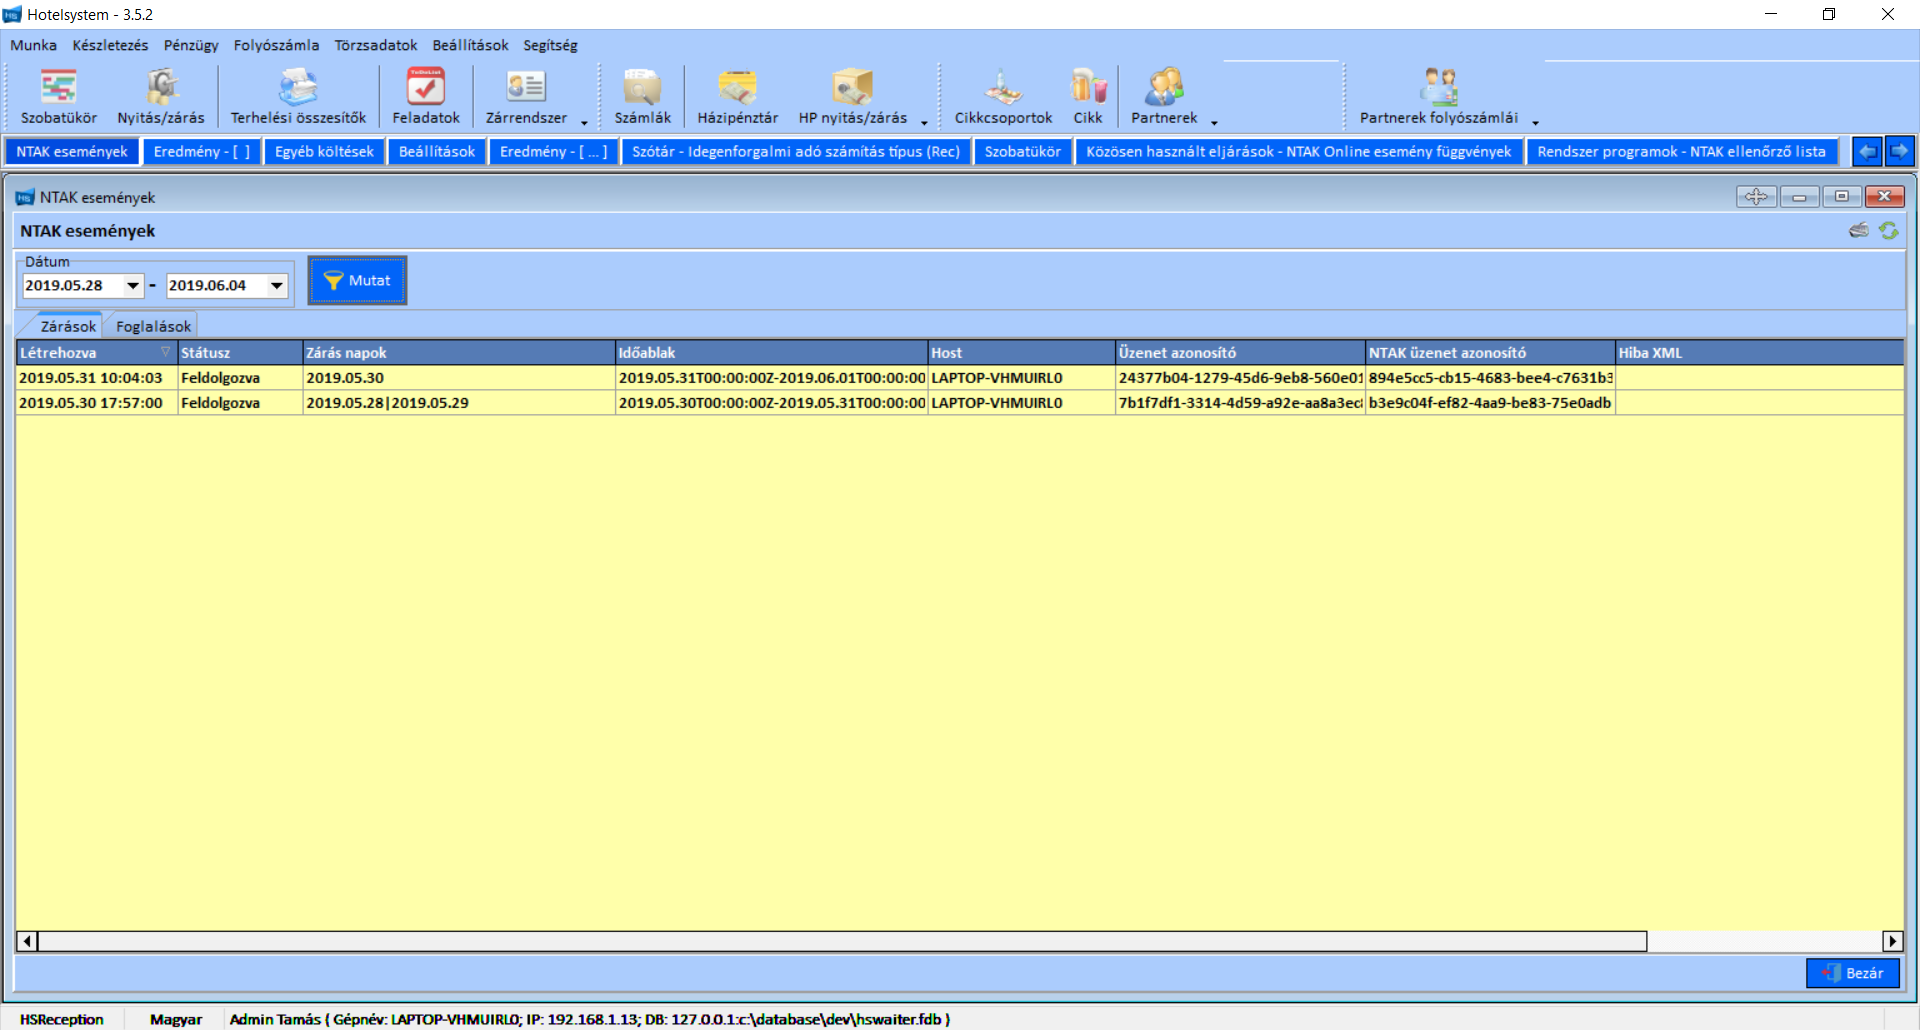Screen dimensions: 1920x1030
Task: Click the Hiba XML column header
Action: 1759,353
